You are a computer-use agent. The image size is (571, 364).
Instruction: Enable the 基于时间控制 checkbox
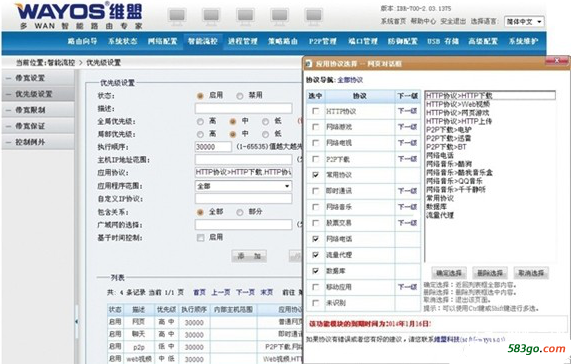[200, 238]
